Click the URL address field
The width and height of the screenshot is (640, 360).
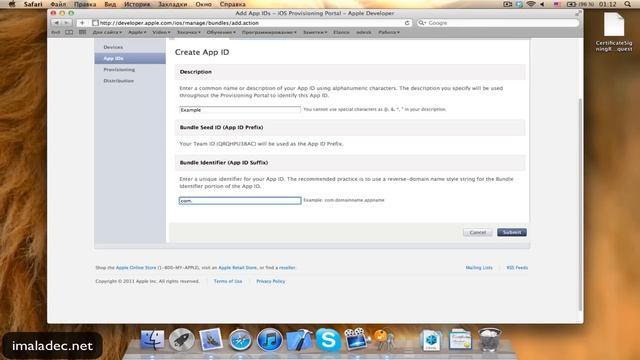pyautogui.click(x=251, y=23)
